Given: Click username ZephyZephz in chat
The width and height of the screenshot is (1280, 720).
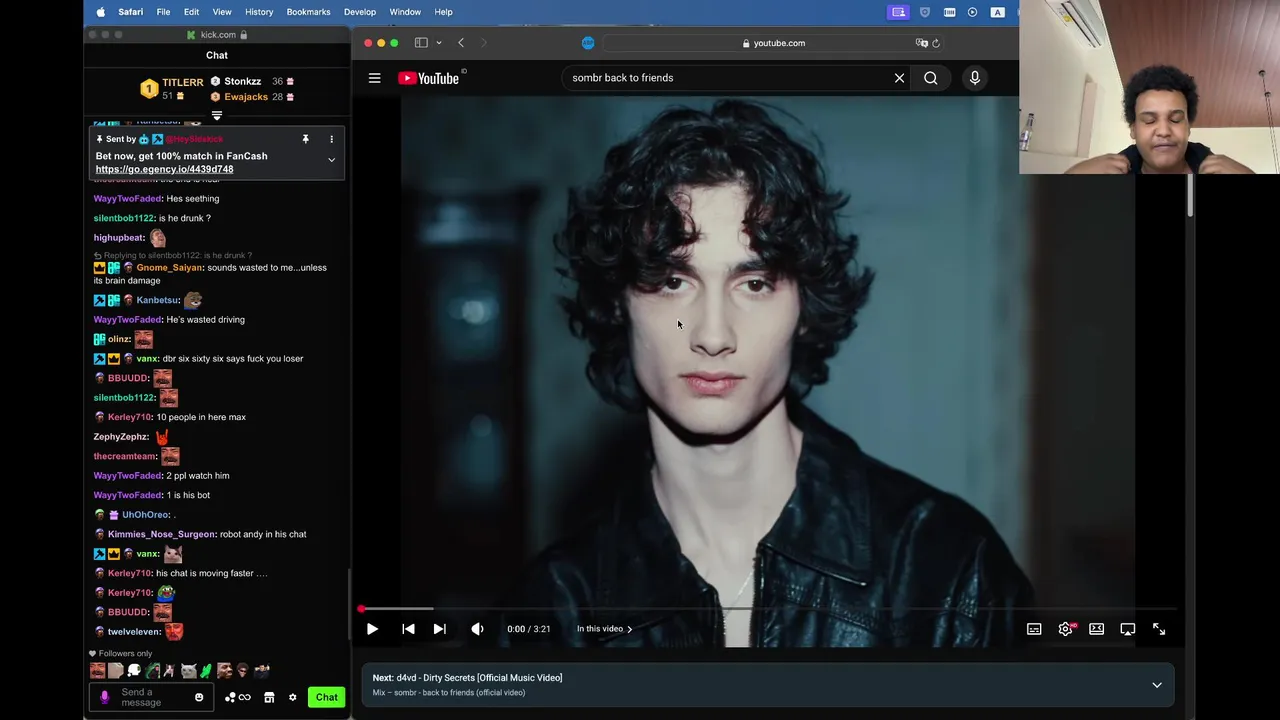Looking at the screenshot, I should pos(121,437).
